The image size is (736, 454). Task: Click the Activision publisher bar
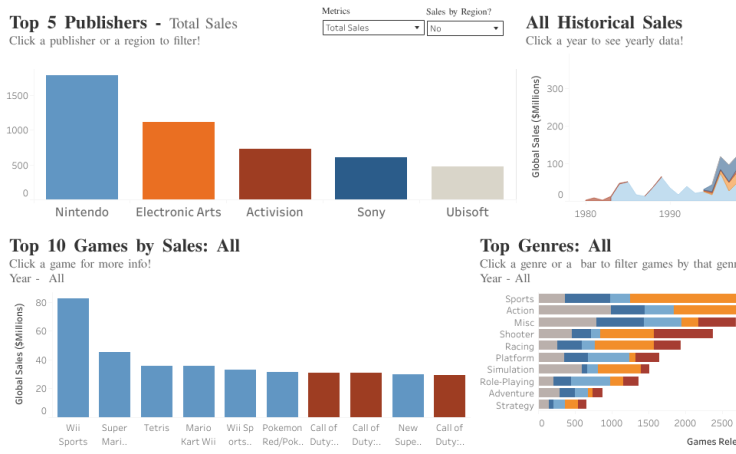[274, 174]
